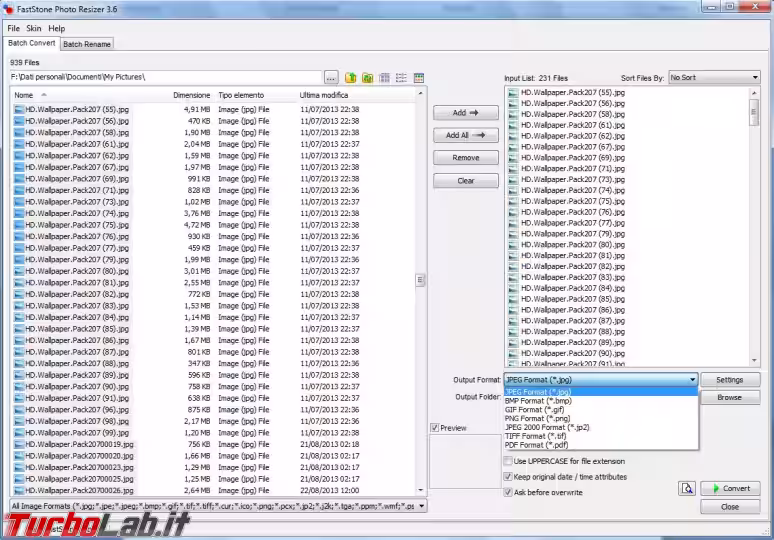The image size is (774, 540).
Task: Click the preview output magnifier icon
Action: point(687,489)
